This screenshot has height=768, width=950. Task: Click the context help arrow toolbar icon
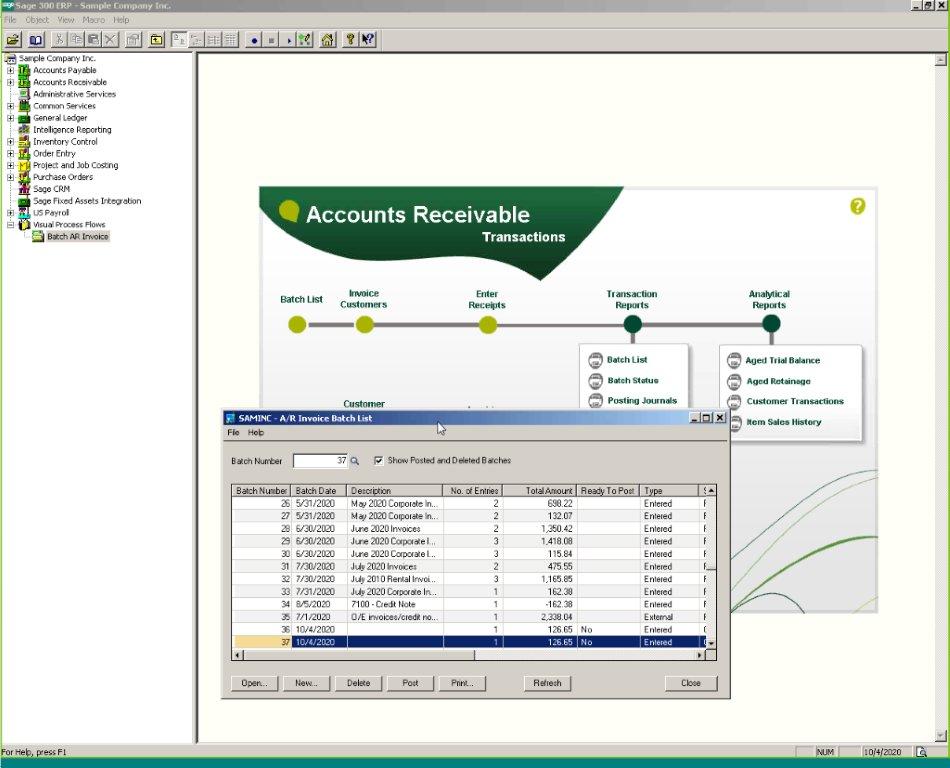pos(367,40)
